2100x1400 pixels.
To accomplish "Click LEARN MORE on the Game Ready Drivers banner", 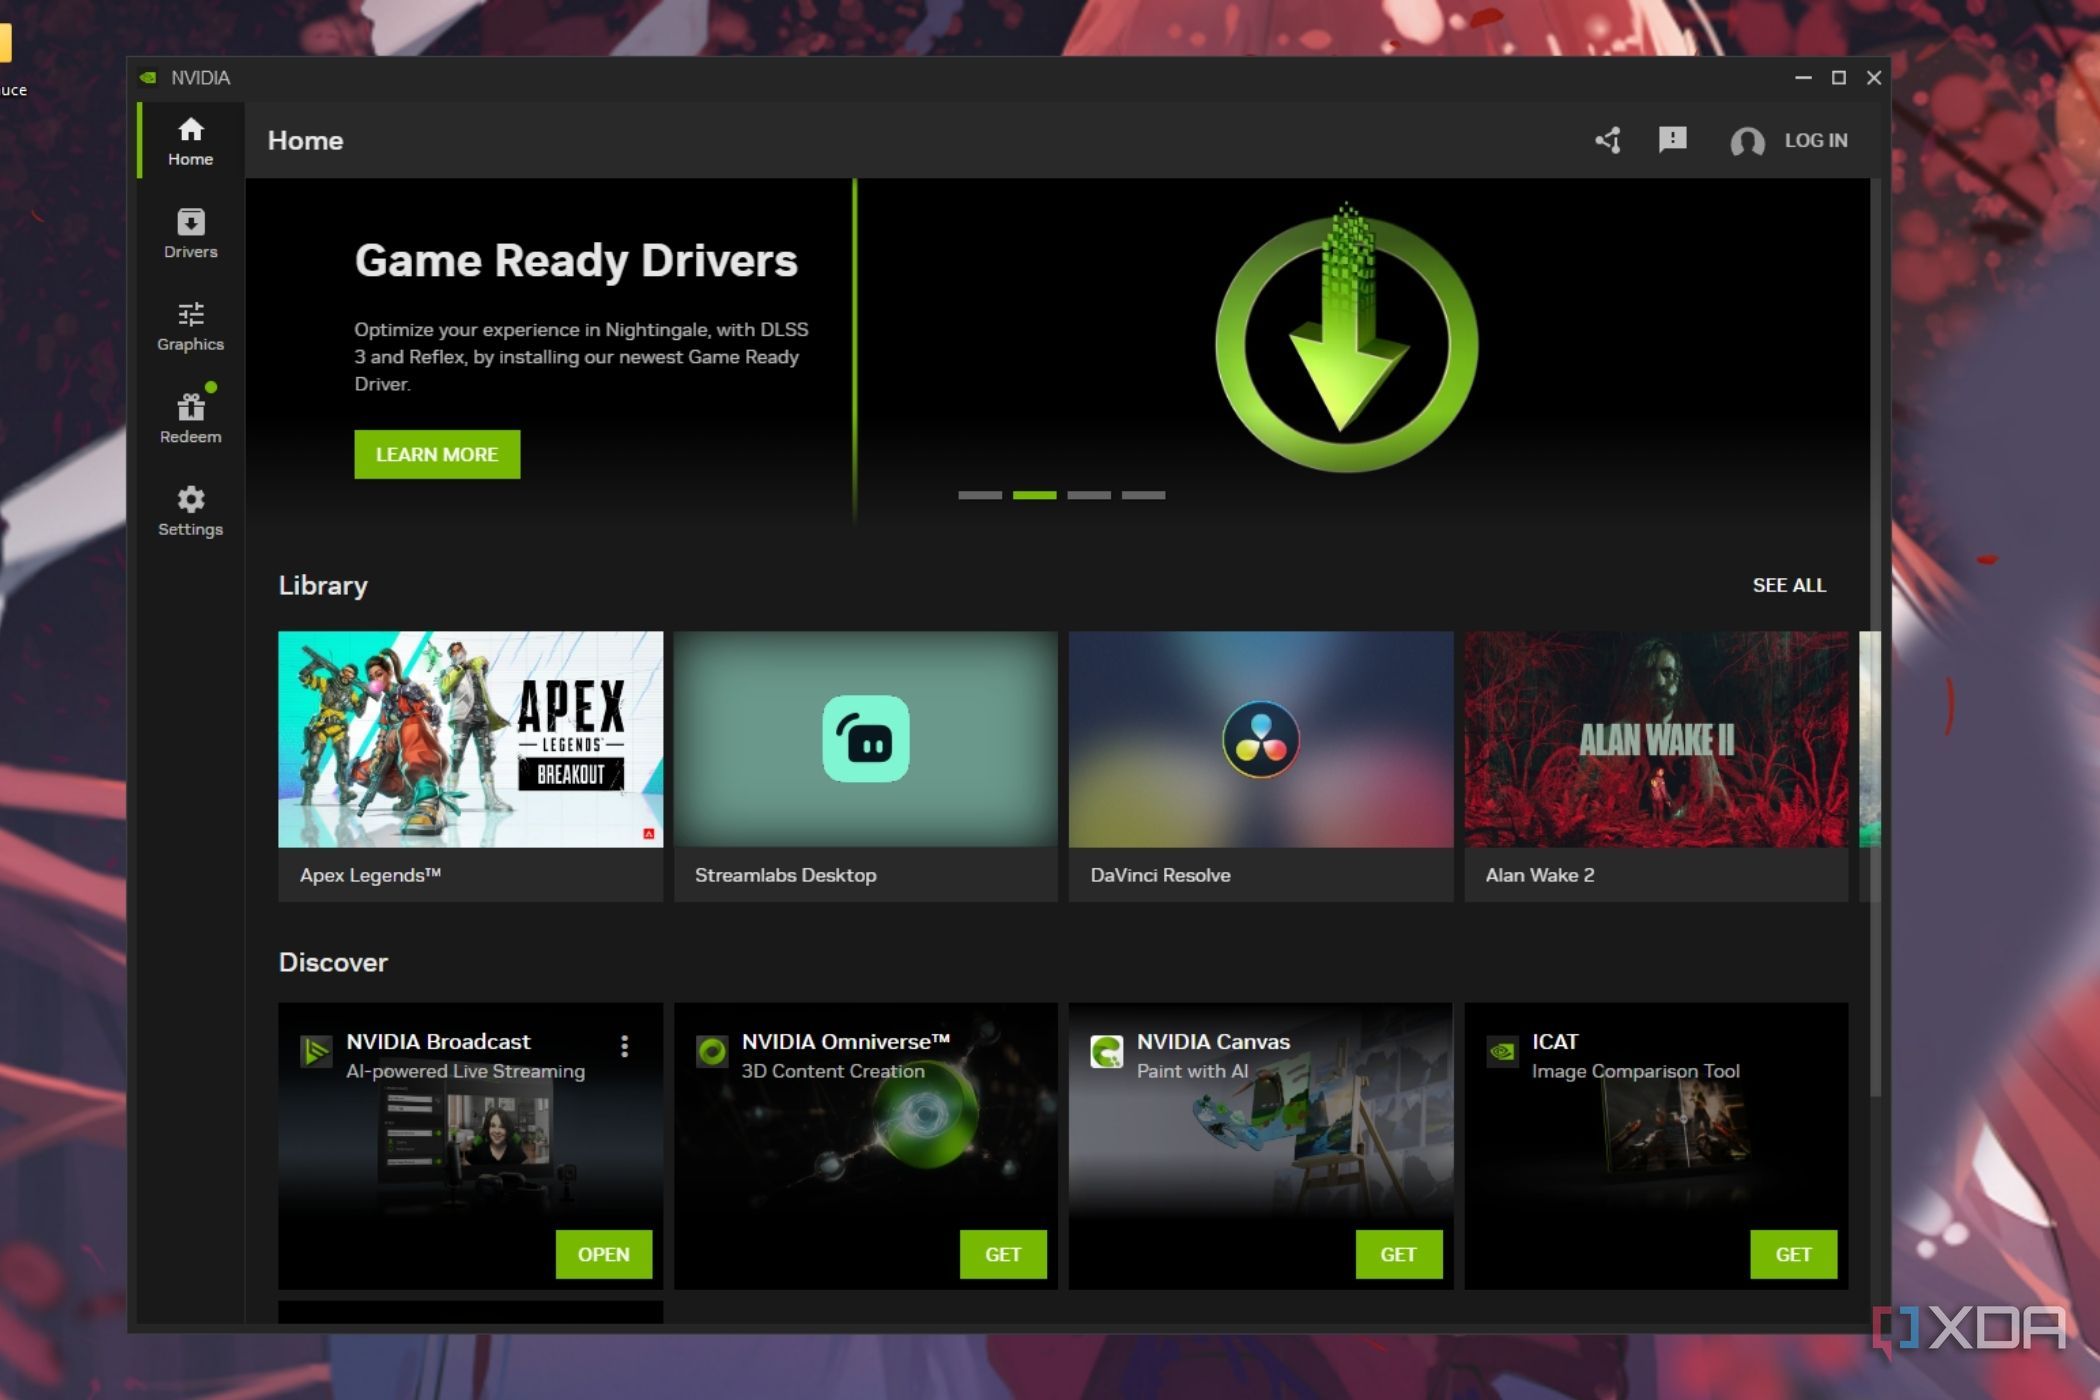I will [x=437, y=454].
